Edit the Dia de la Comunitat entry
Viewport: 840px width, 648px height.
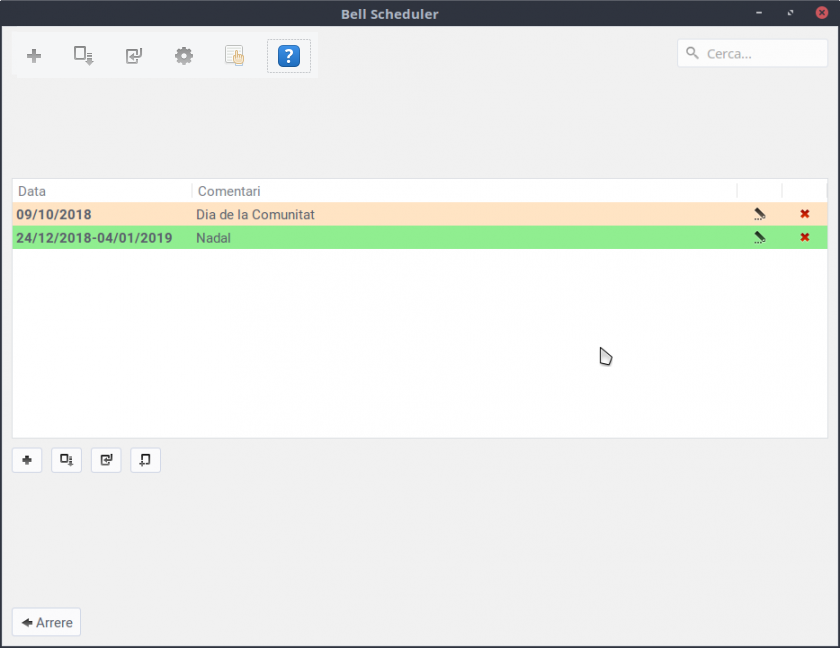pos(760,214)
